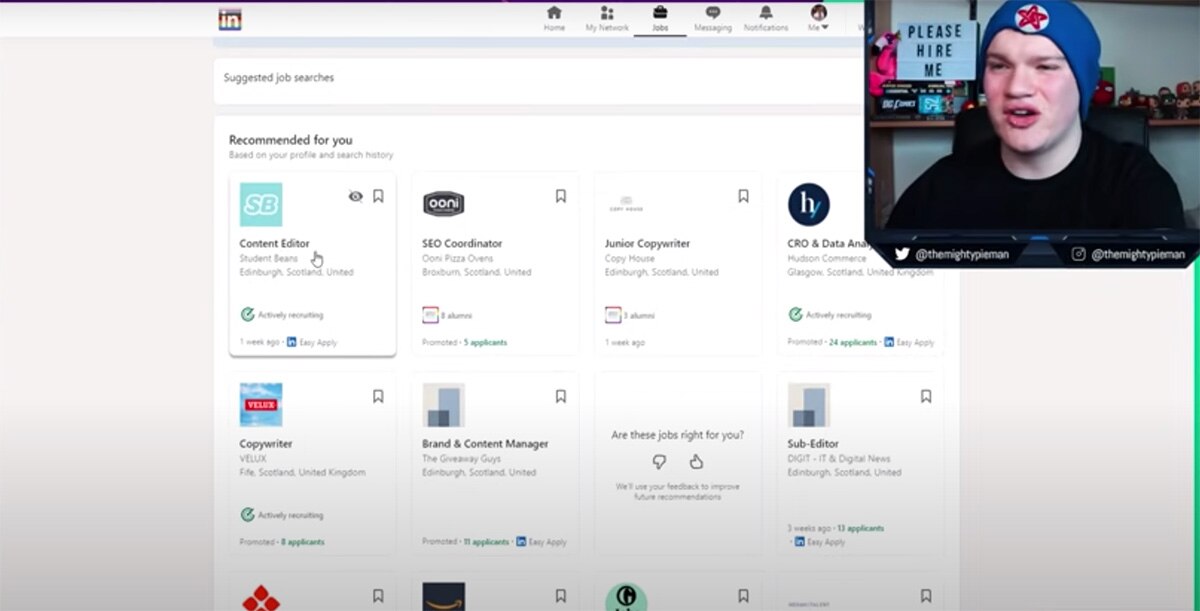
Task: Click the Student Beans SB logo
Action: pos(261,204)
